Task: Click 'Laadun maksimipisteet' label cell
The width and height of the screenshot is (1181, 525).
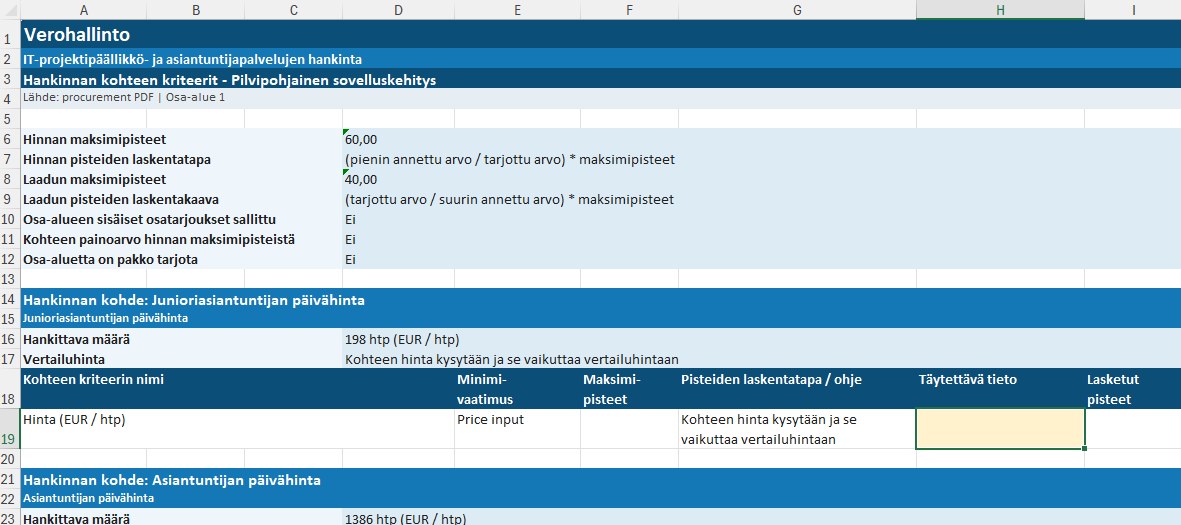Action: pos(182,179)
